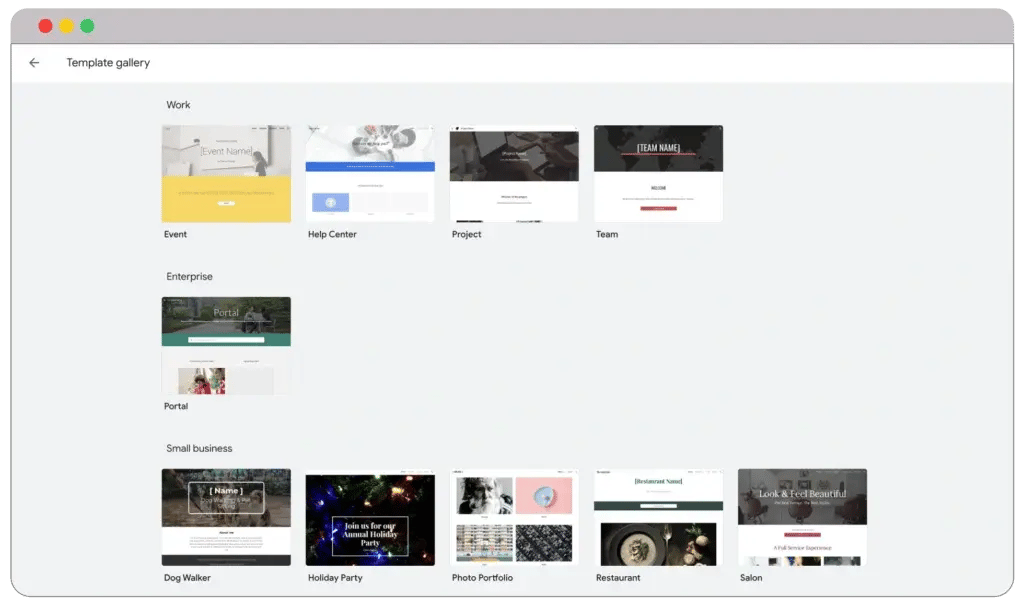The height and width of the screenshot is (607, 1024).
Task: Click the green maximize window button
Action: point(87,26)
